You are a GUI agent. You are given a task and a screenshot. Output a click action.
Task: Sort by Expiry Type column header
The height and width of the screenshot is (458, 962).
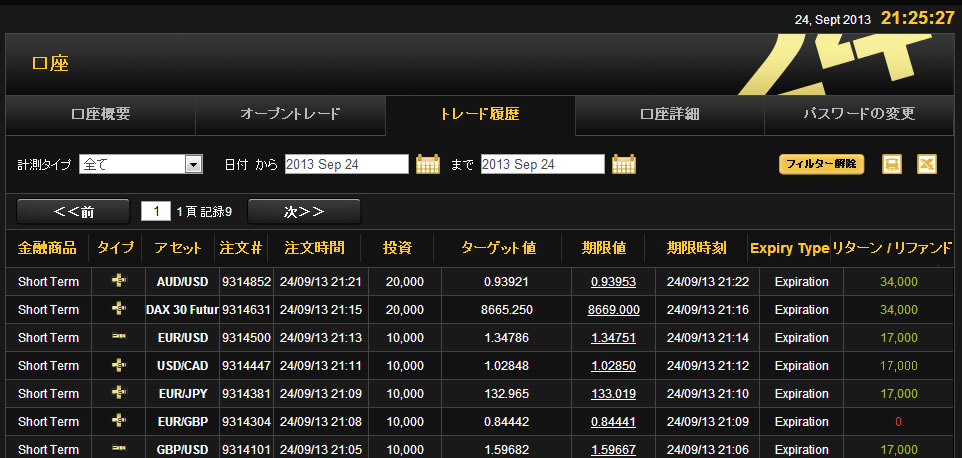click(790, 248)
